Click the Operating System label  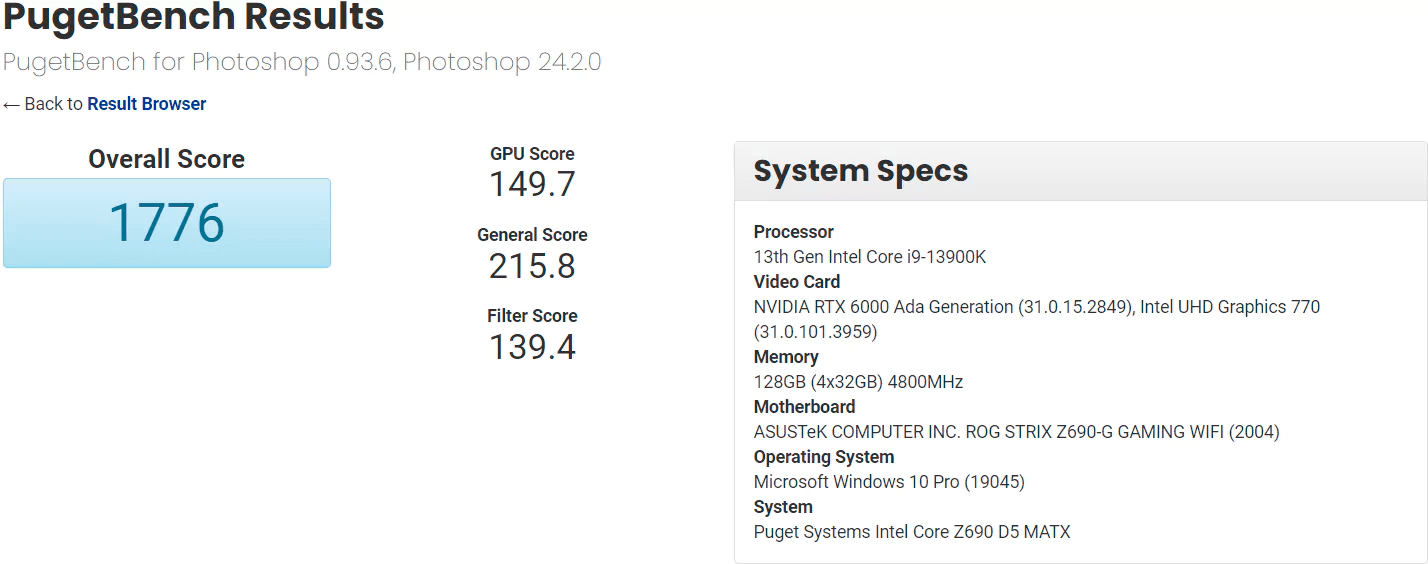click(823, 457)
